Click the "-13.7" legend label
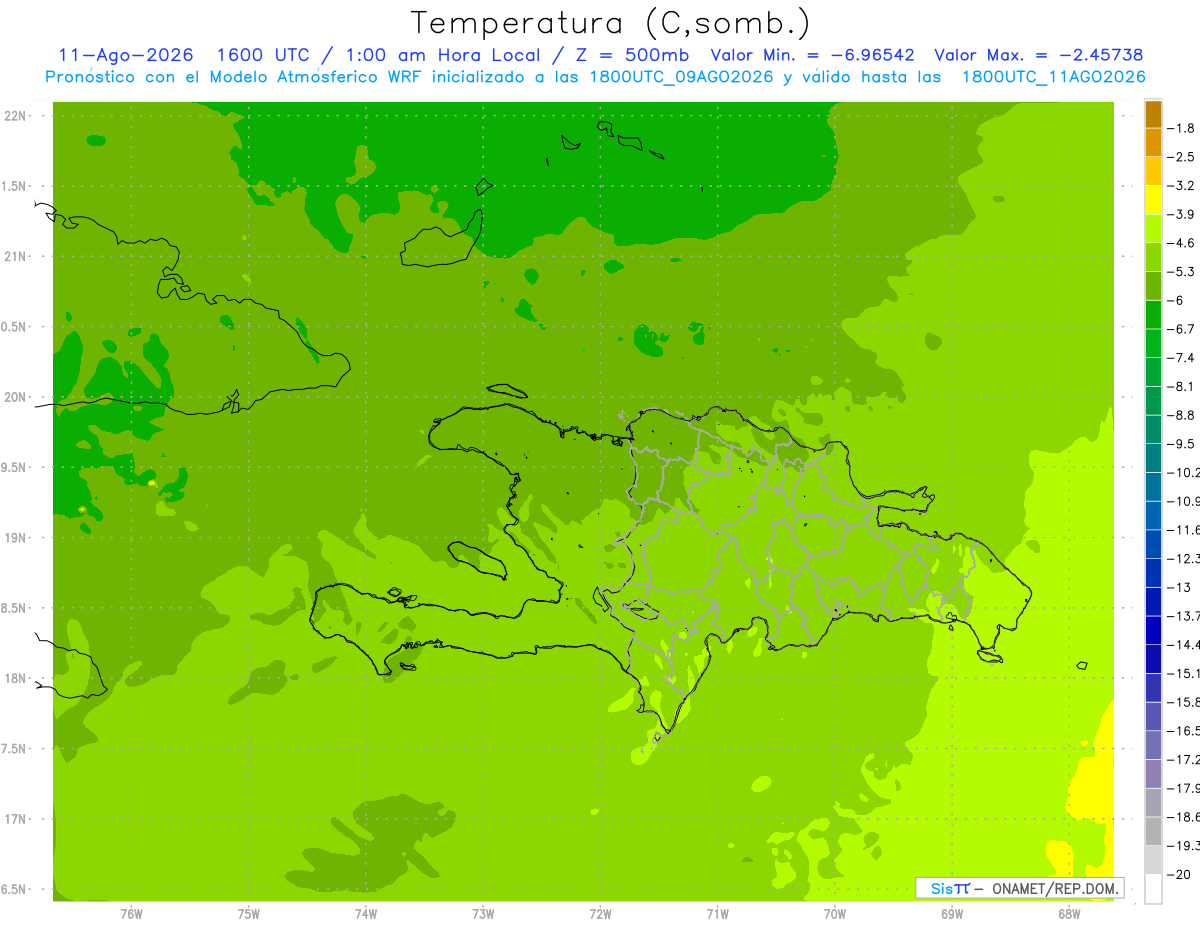Image resolution: width=1200 pixels, height=927 pixels. pos(1184,615)
